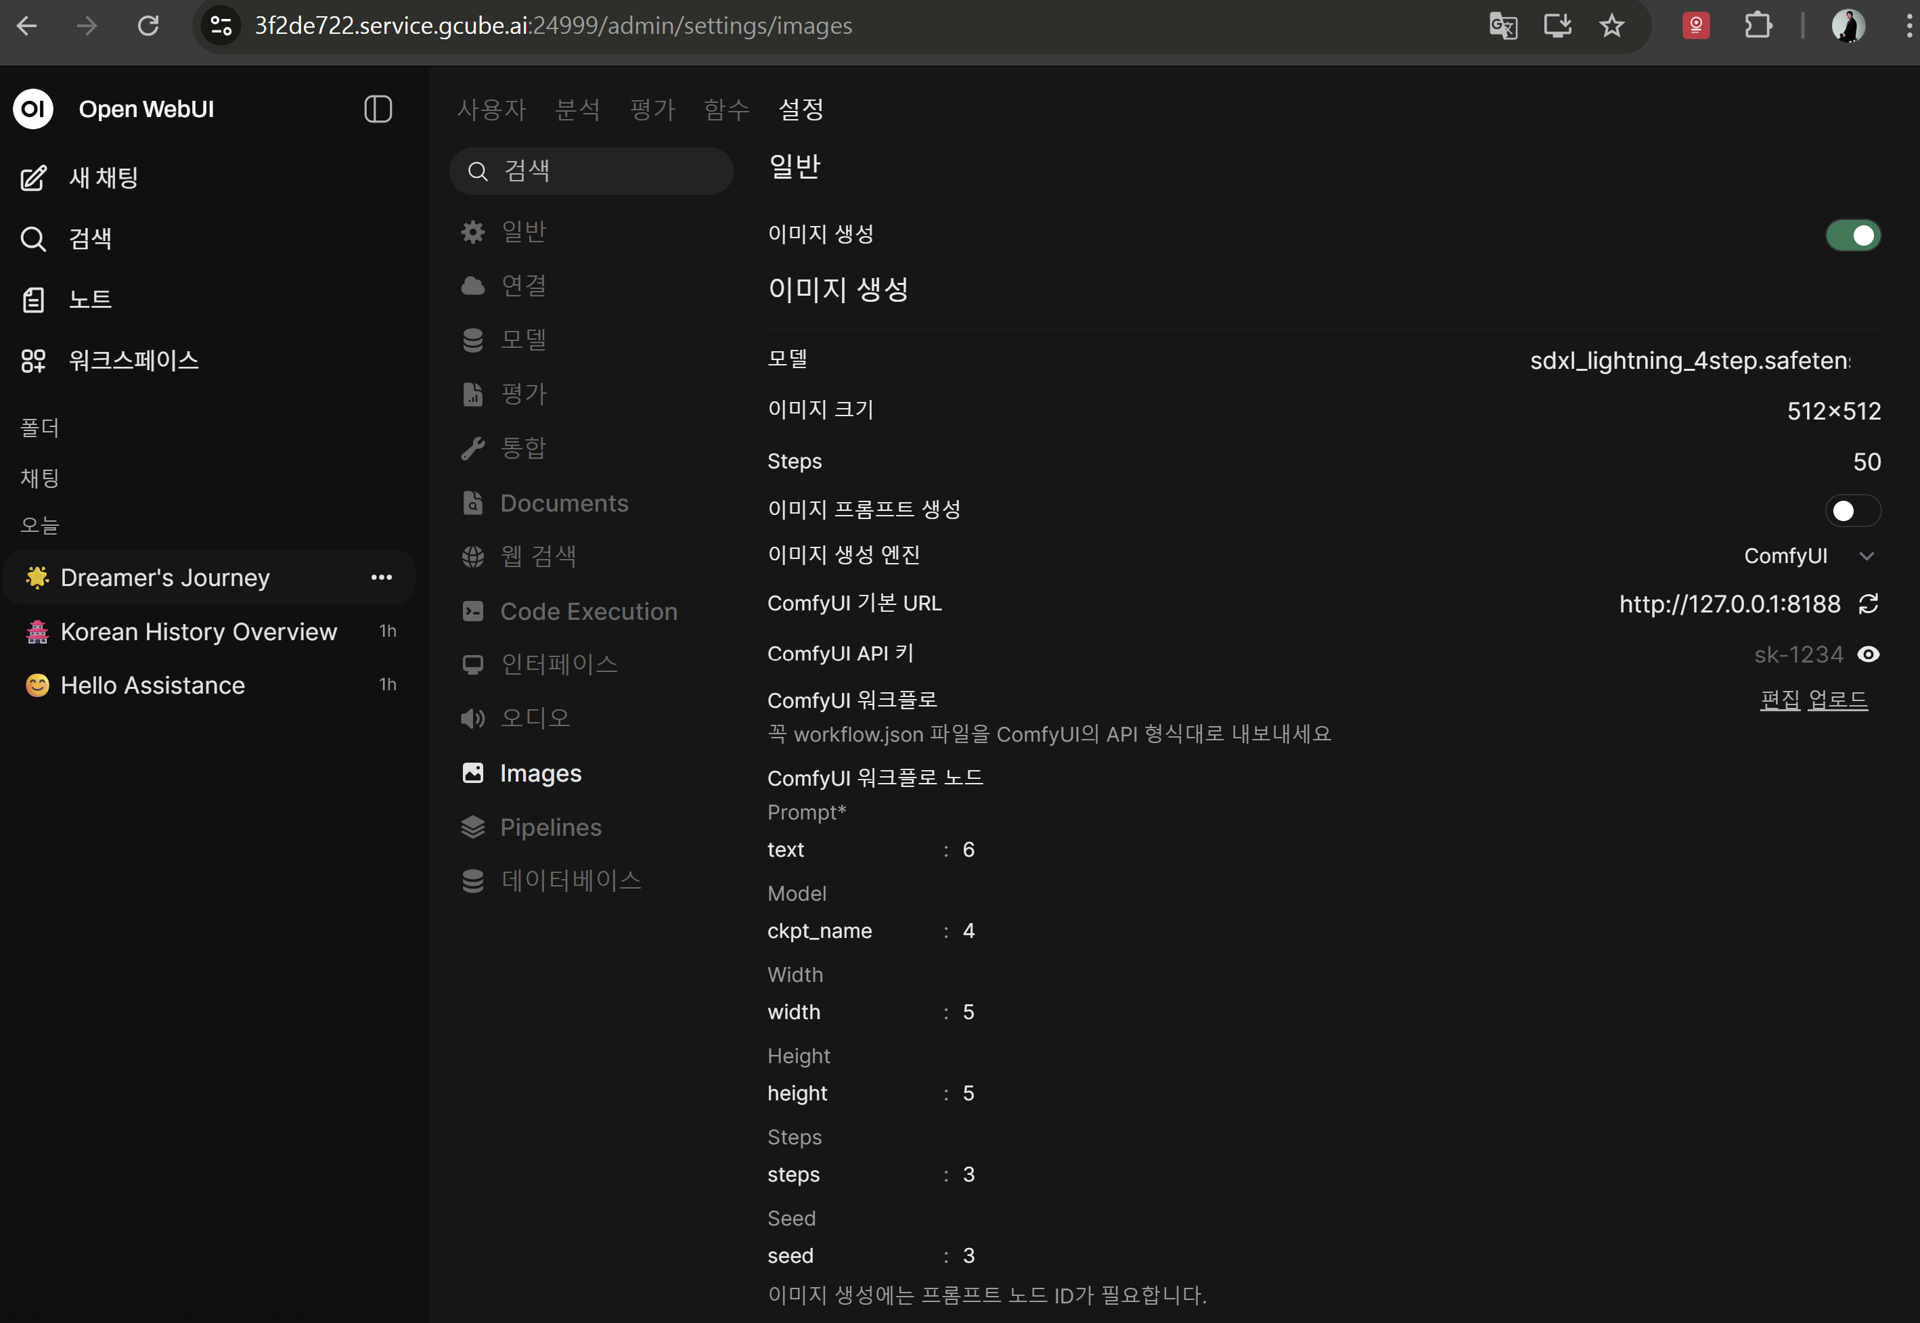
Task: Click 업로드 to upload a workflow
Action: [1839, 699]
